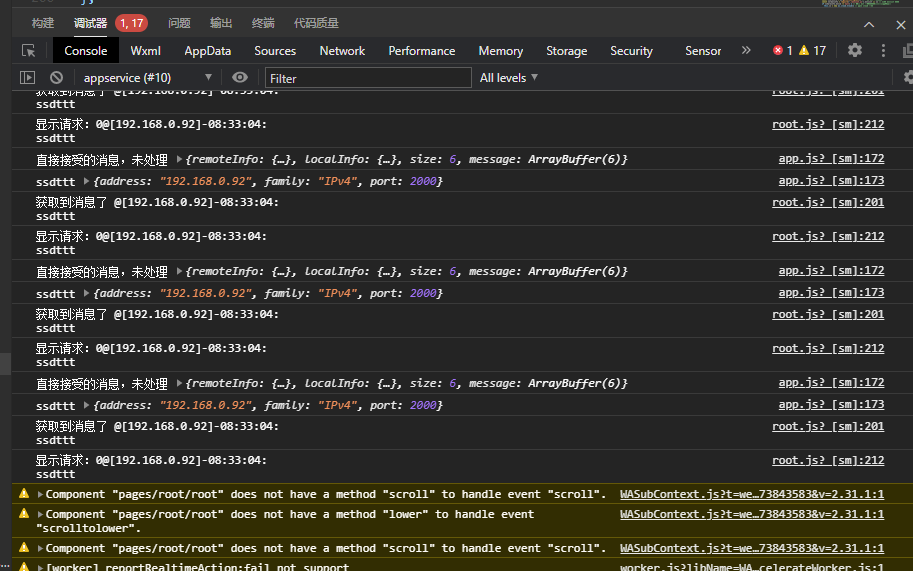Open DevTools settings gear
The height and width of the screenshot is (571, 913).
point(855,51)
